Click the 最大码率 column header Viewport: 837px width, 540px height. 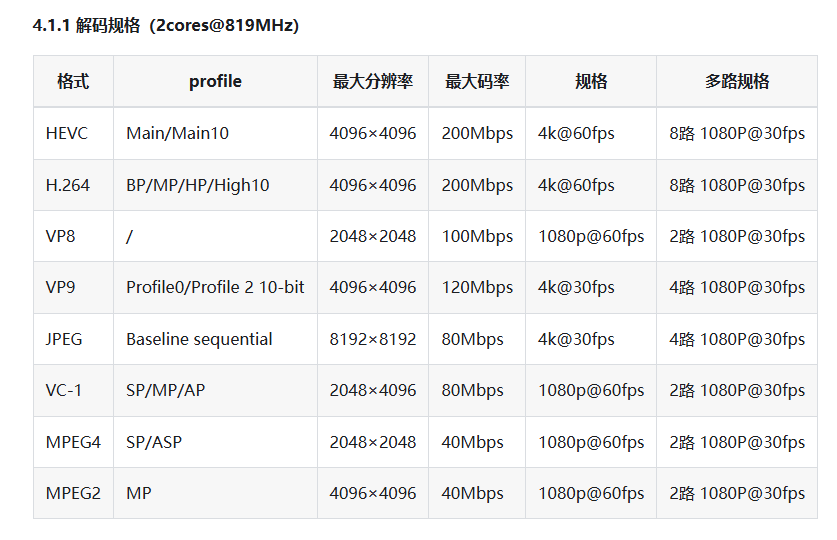(x=477, y=81)
